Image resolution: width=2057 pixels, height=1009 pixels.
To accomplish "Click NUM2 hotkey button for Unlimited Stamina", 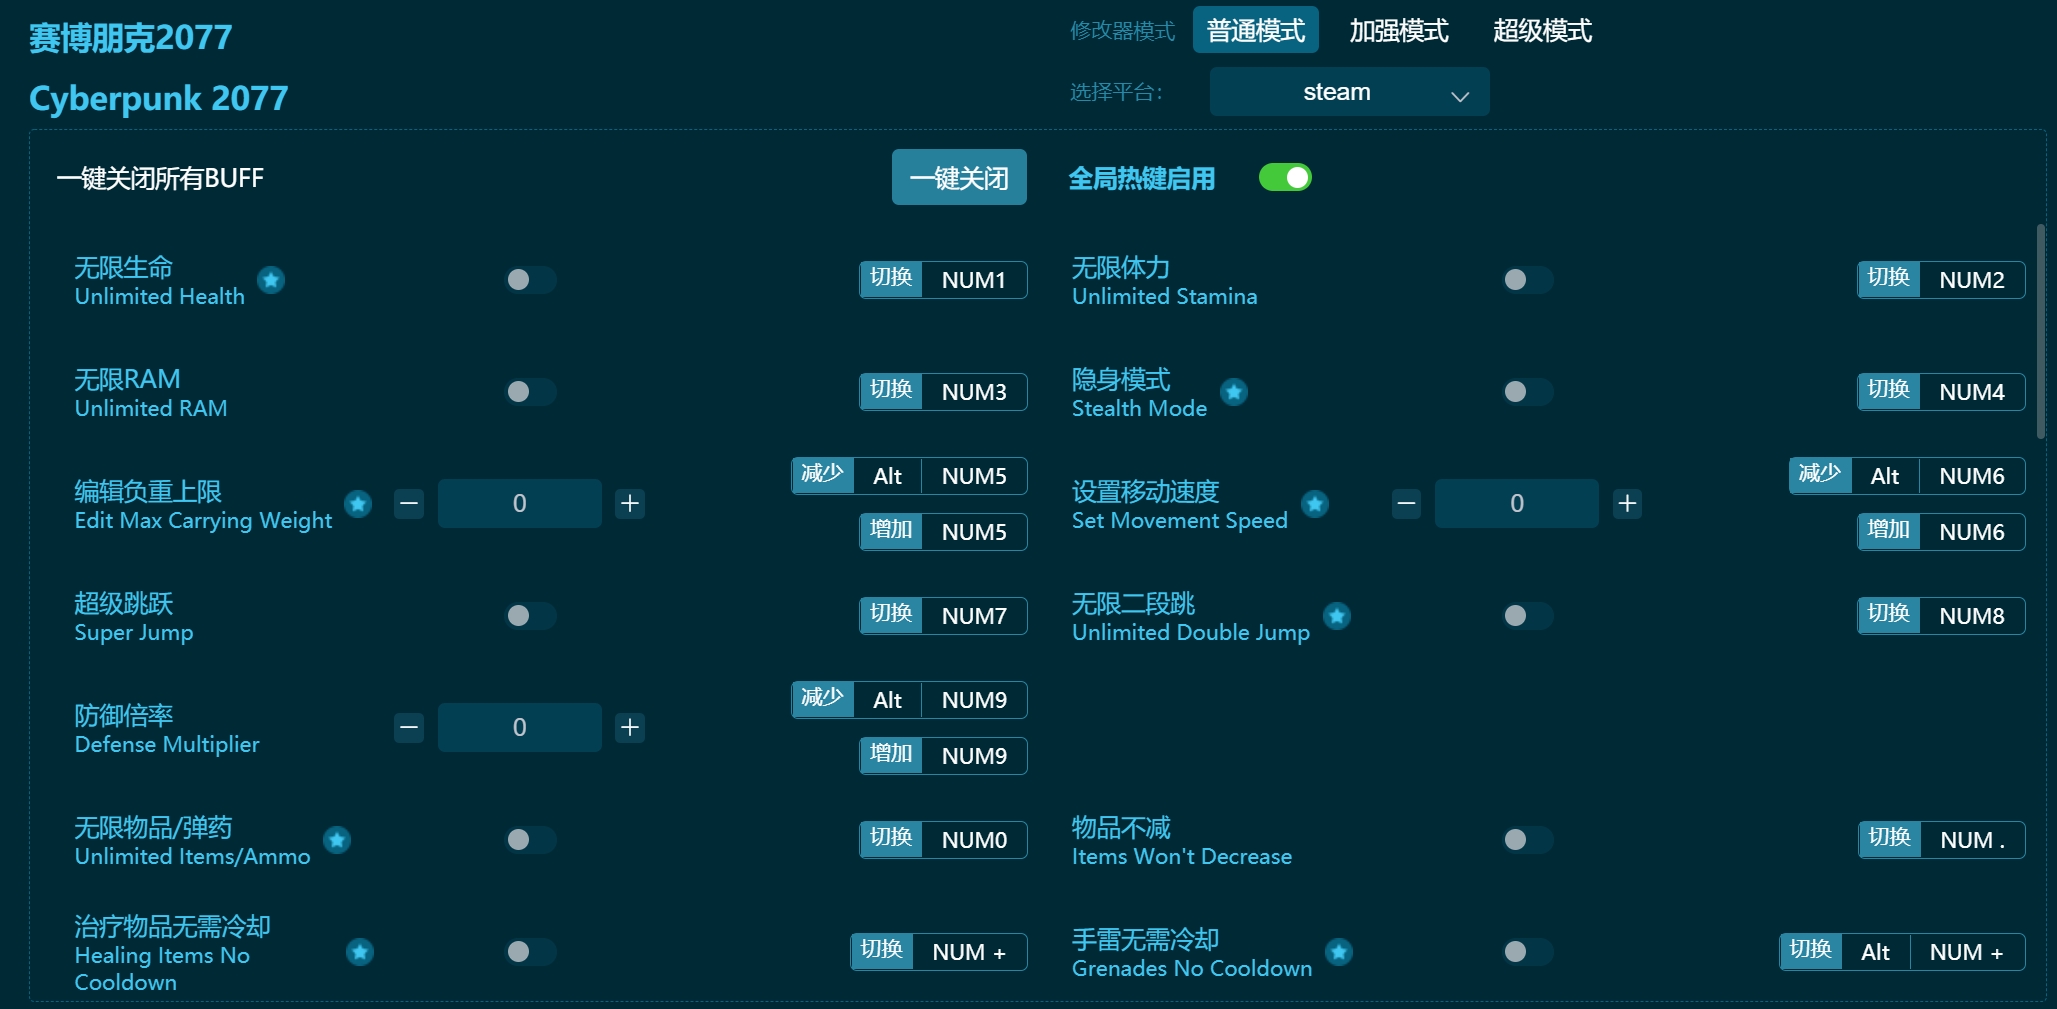I will [x=1941, y=280].
